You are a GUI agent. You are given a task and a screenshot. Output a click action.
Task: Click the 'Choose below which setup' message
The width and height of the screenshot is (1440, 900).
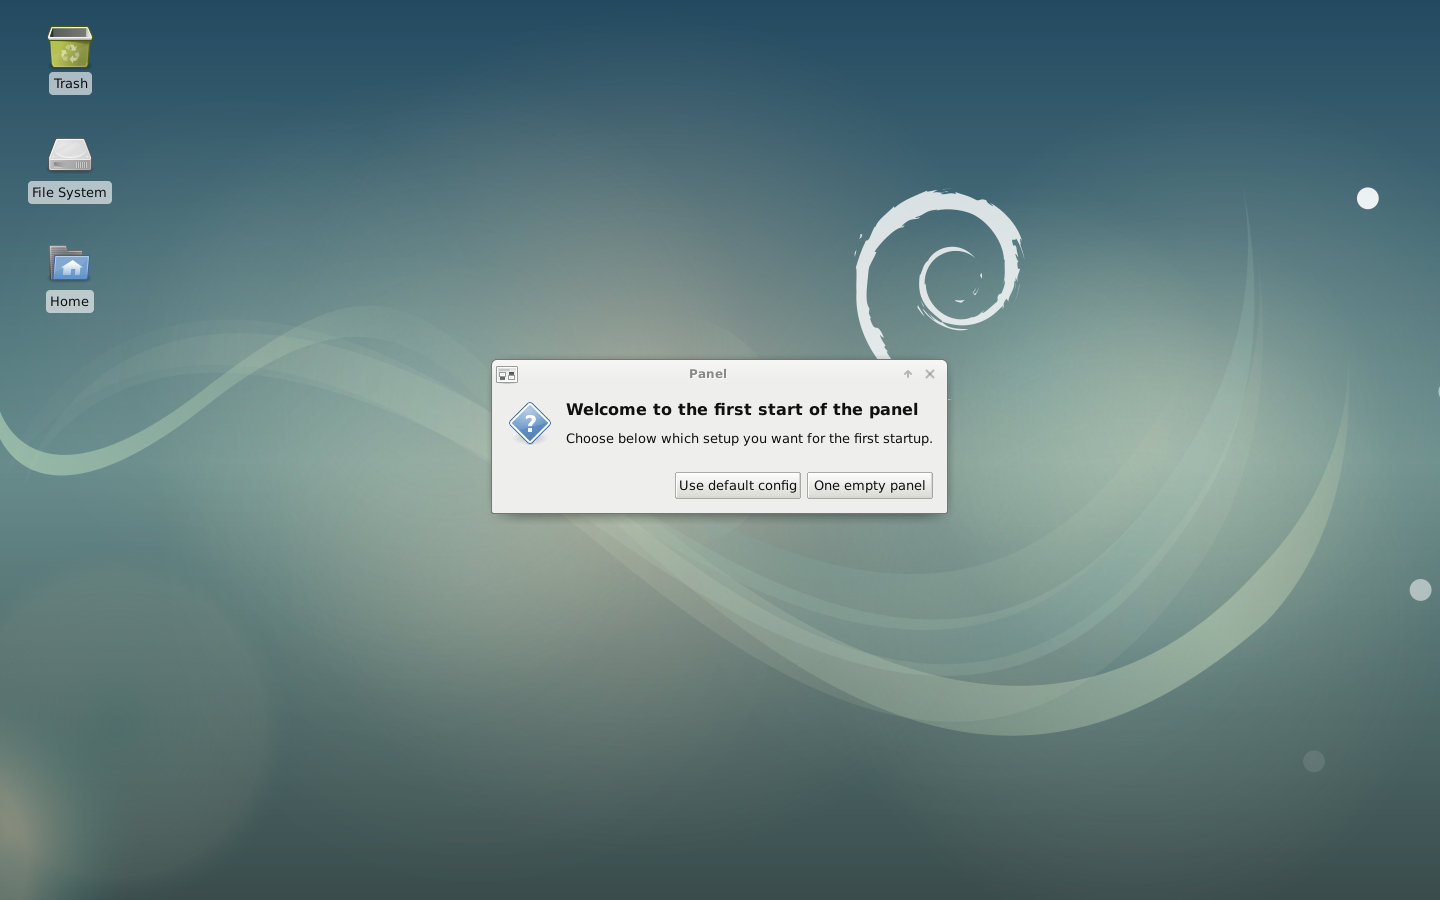pyautogui.click(x=749, y=439)
